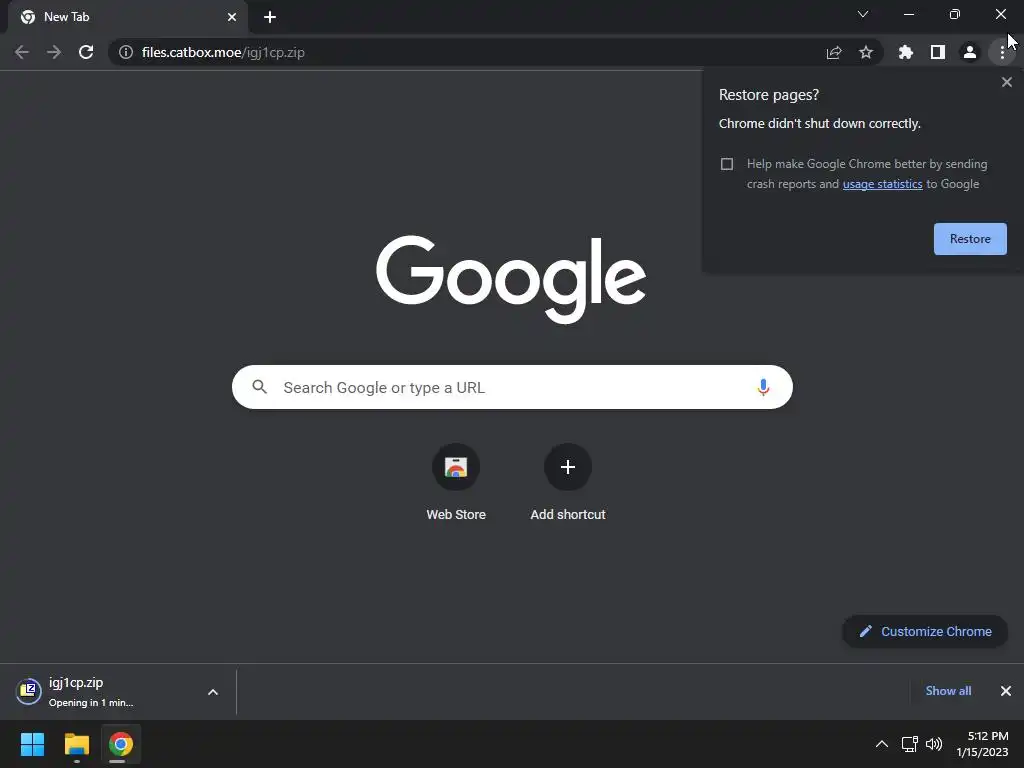
Task: Open Customize Chrome
Action: pyautogui.click(x=925, y=632)
